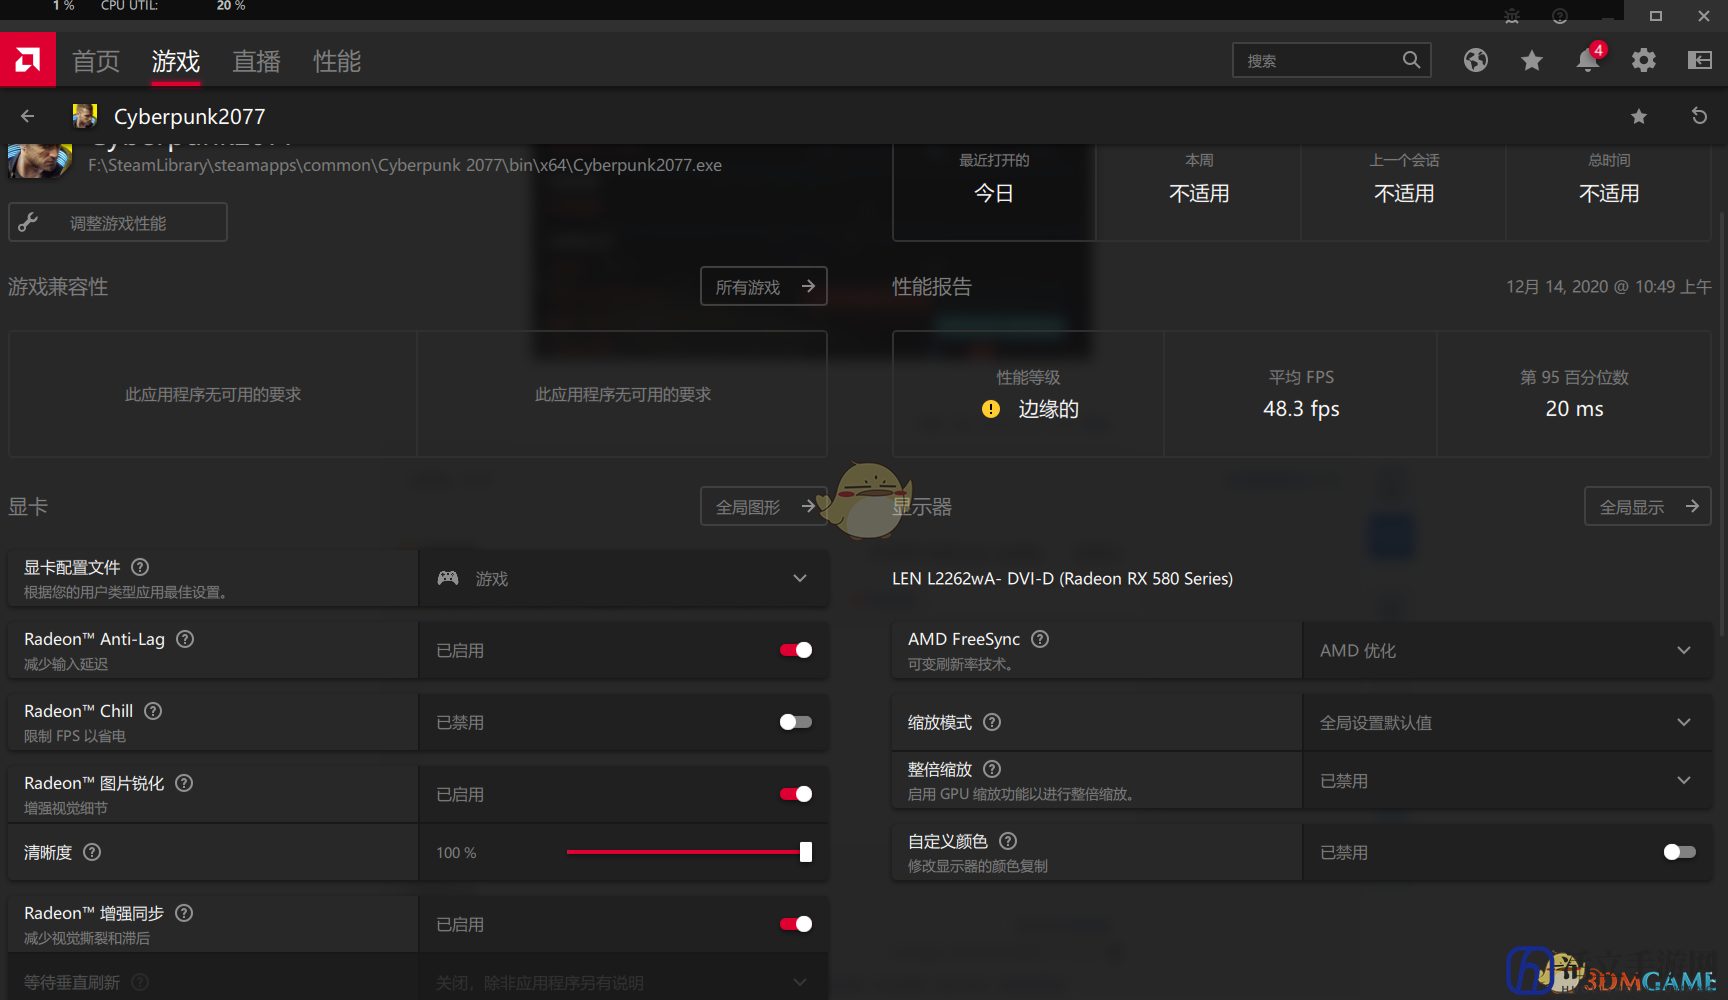This screenshot has height=1000, width=1728.
Task: Switch to 游戏 tab
Action: coord(176,61)
